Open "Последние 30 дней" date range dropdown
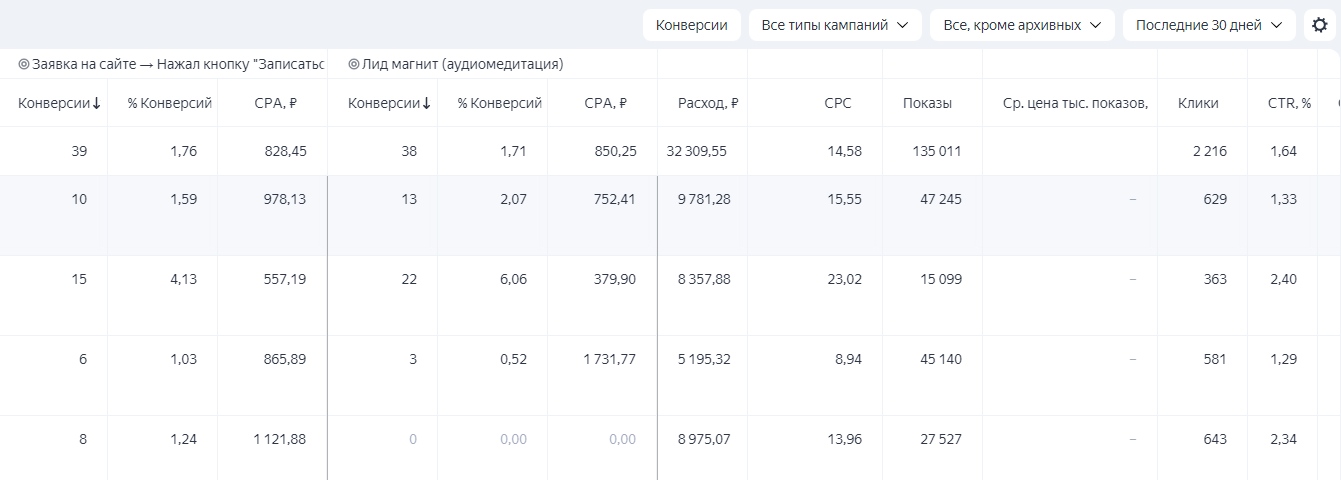The image size is (1341, 480). (x=1208, y=25)
